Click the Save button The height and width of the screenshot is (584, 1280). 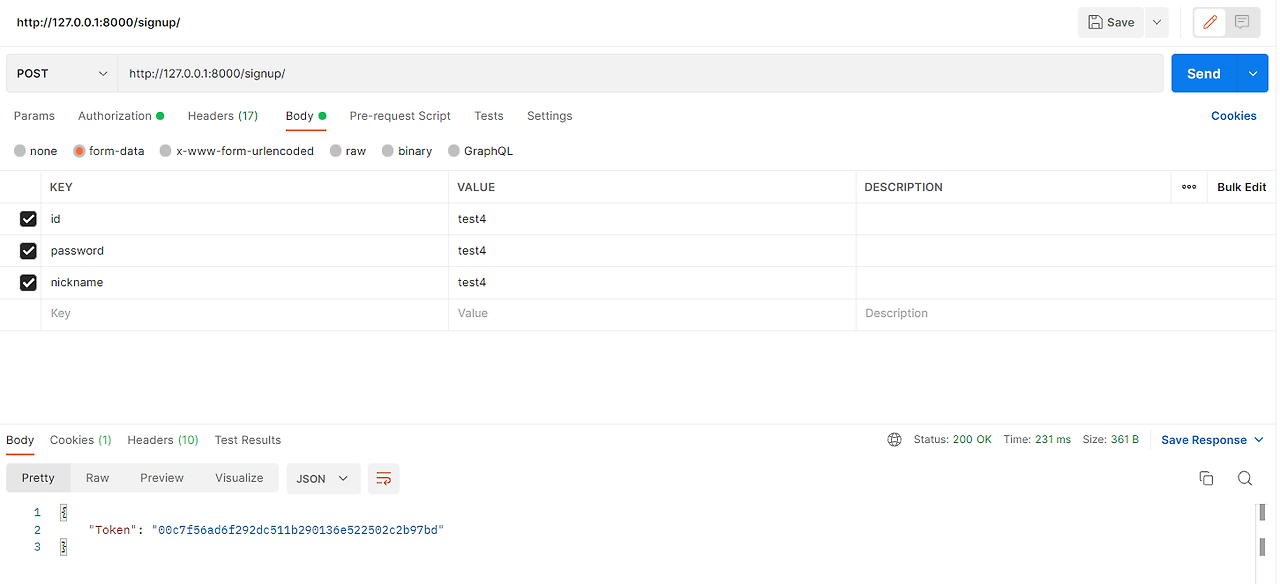click(x=1111, y=22)
